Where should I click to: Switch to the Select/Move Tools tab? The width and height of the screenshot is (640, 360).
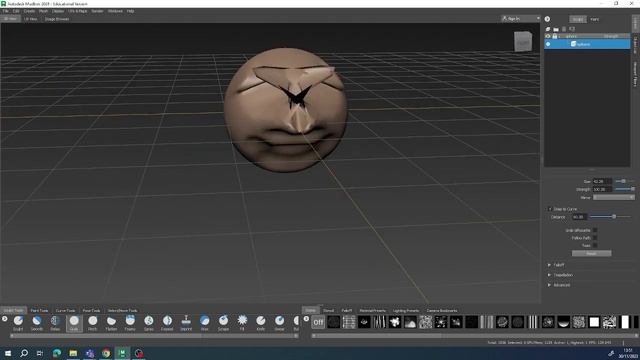122,311
